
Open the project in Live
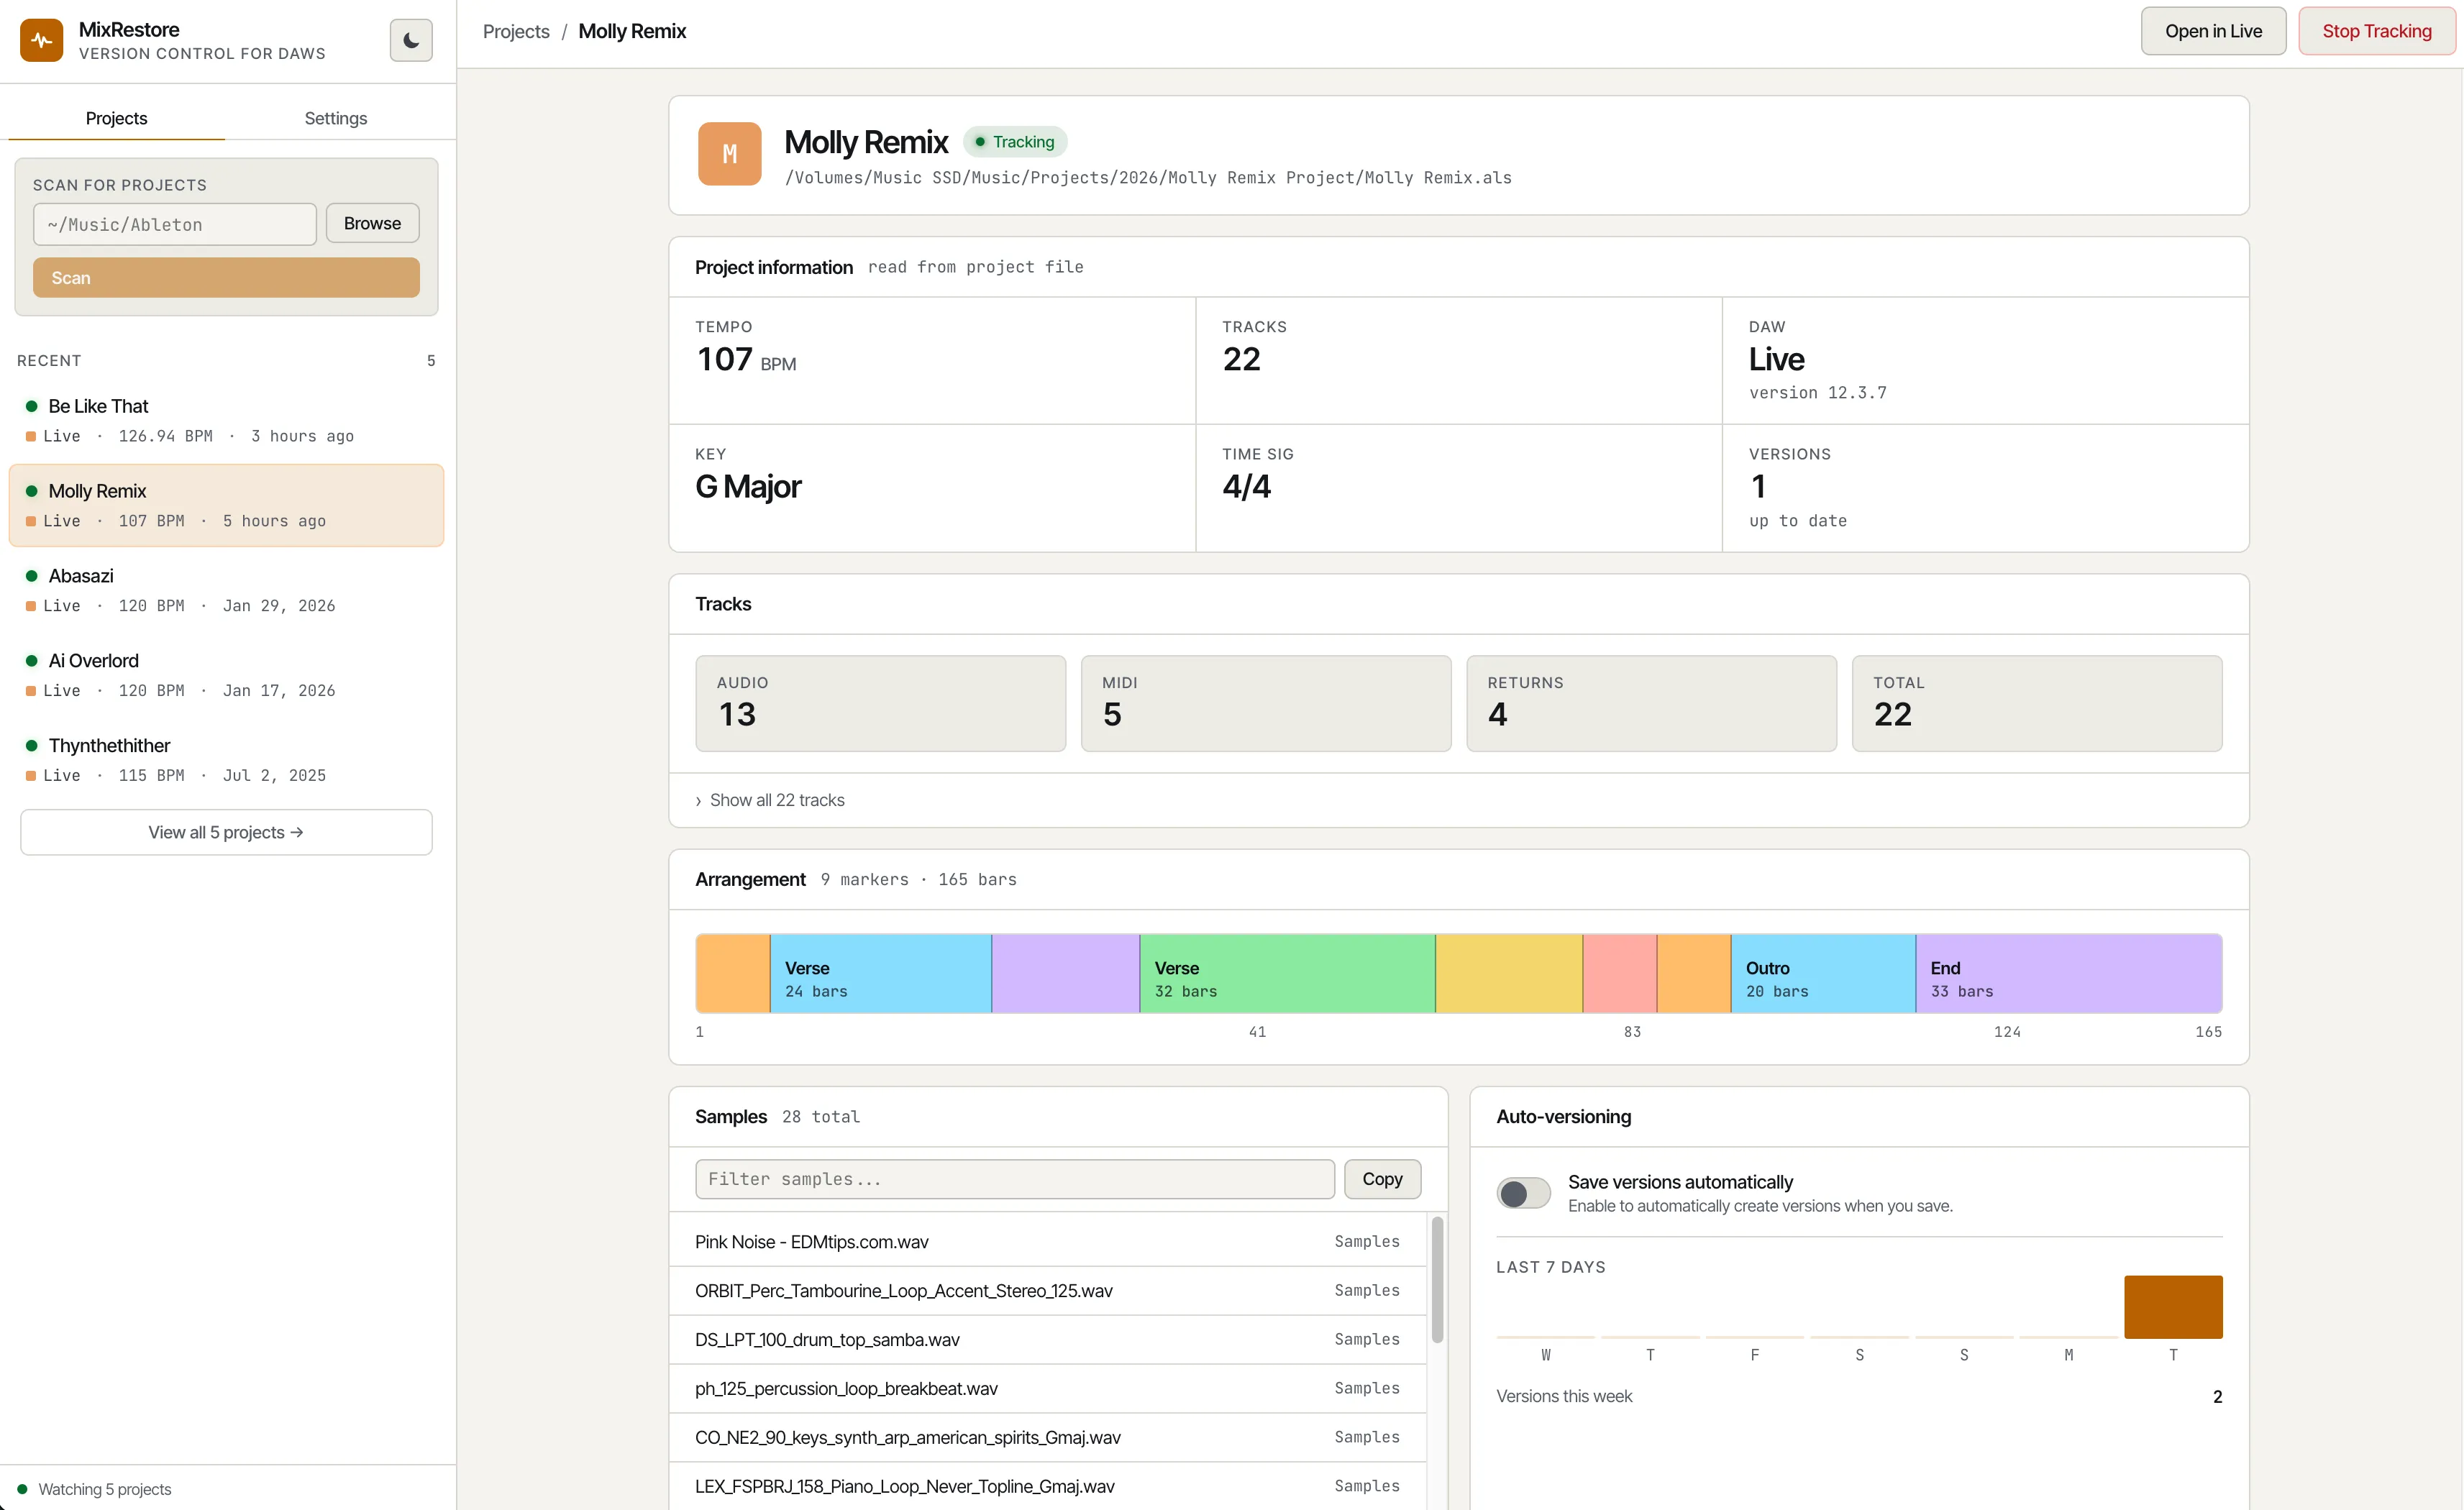tap(2212, 30)
